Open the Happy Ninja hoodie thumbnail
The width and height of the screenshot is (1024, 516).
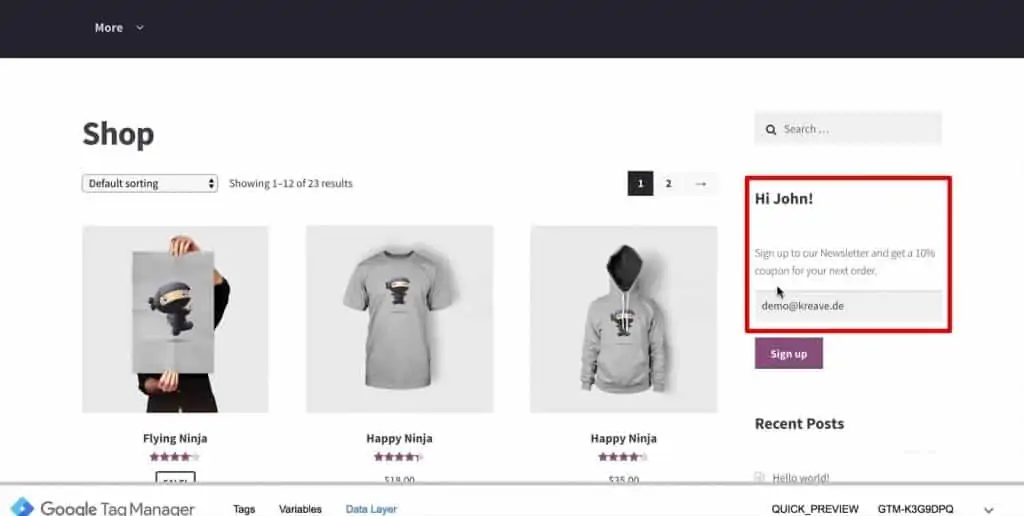point(623,319)
